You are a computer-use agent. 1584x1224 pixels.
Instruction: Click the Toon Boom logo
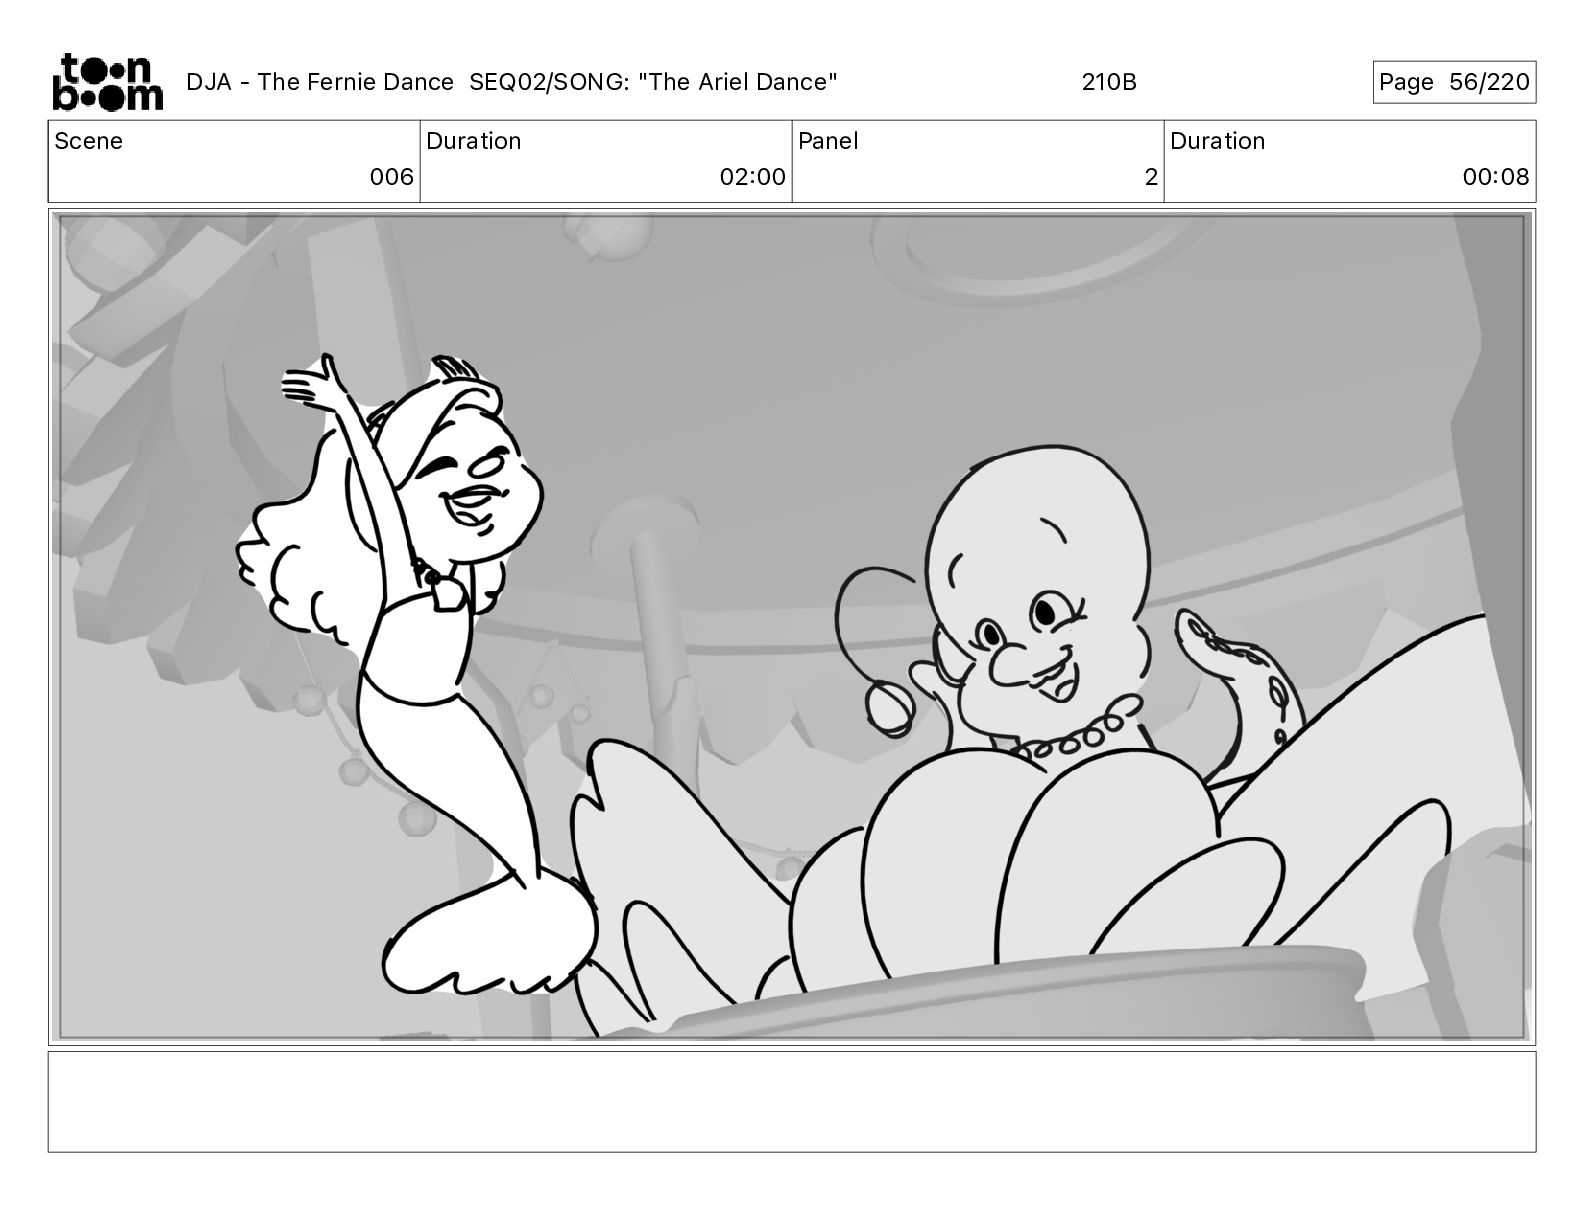[x=107, y=82]
